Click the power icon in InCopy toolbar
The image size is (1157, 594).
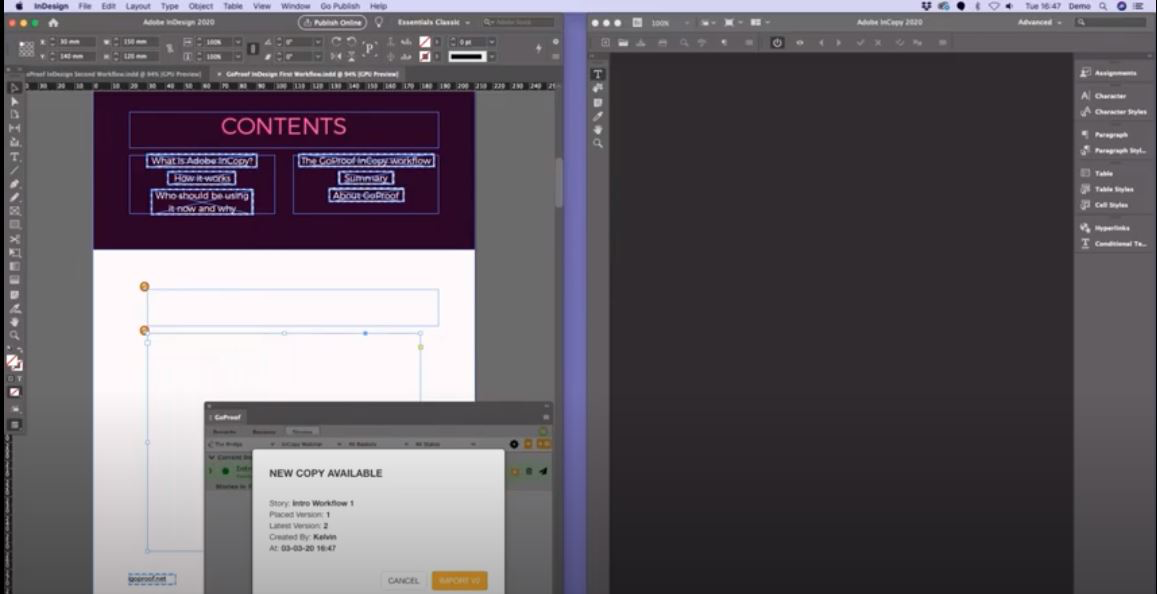(x=777, y=43)
